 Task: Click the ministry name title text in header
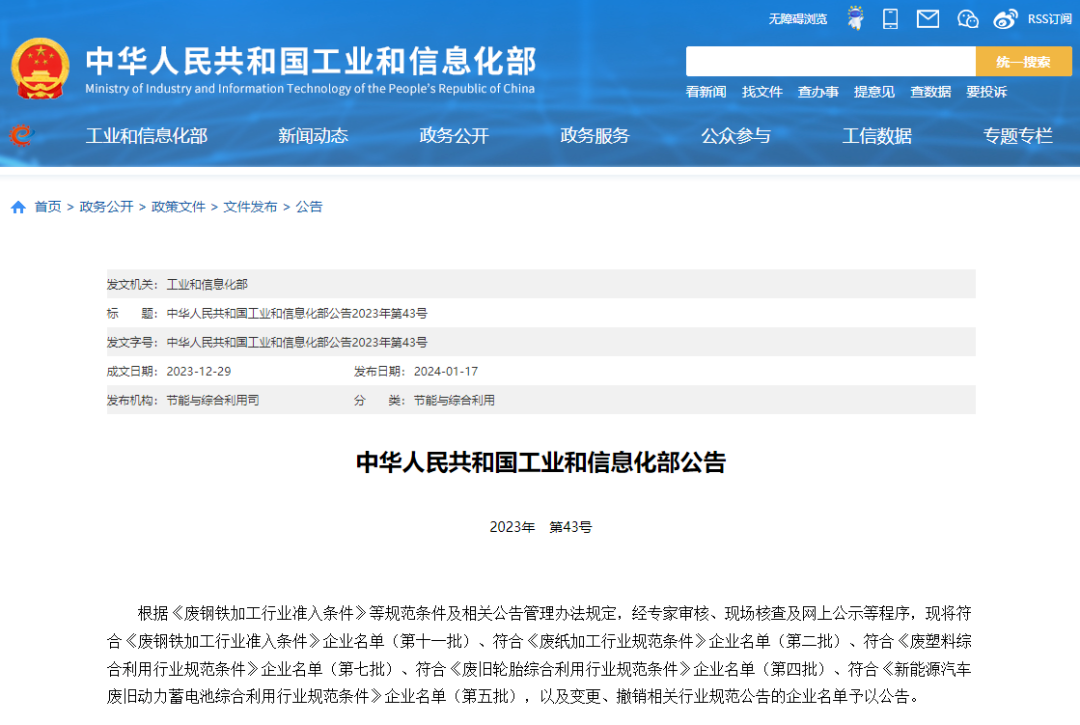pos(311,61)
